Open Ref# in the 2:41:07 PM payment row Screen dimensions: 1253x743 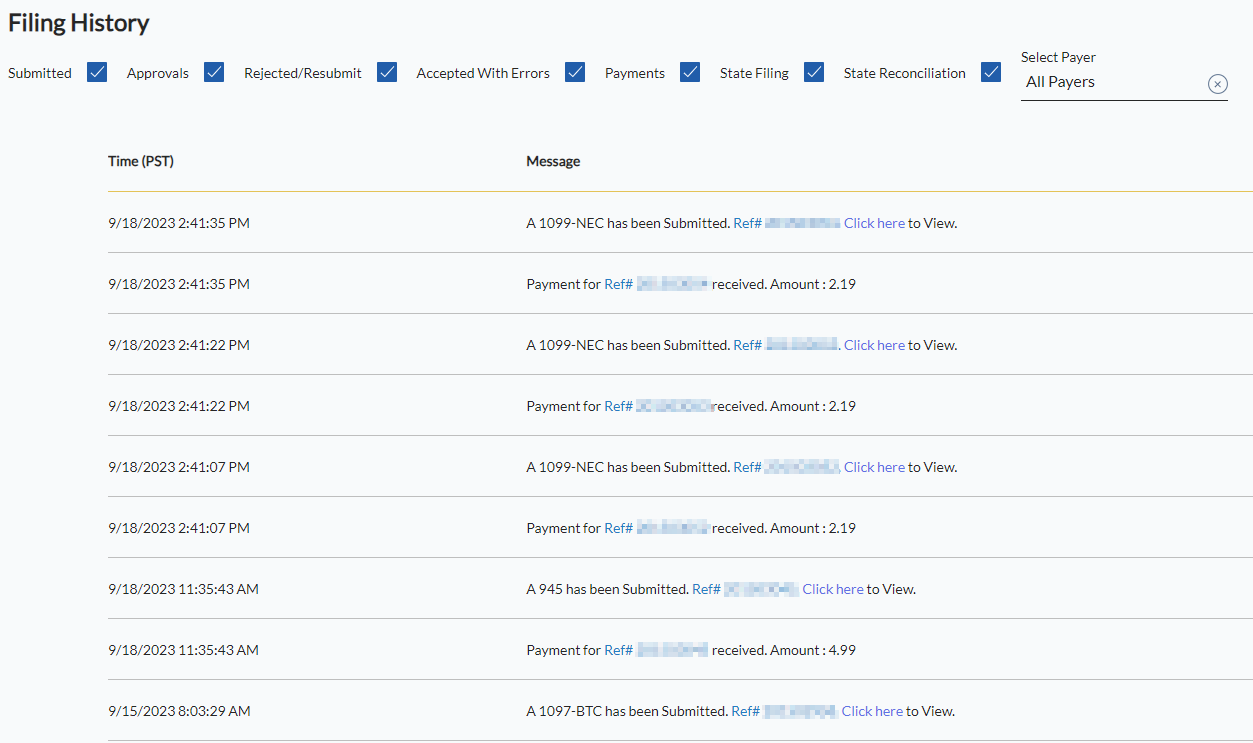(x=618, y=527)
